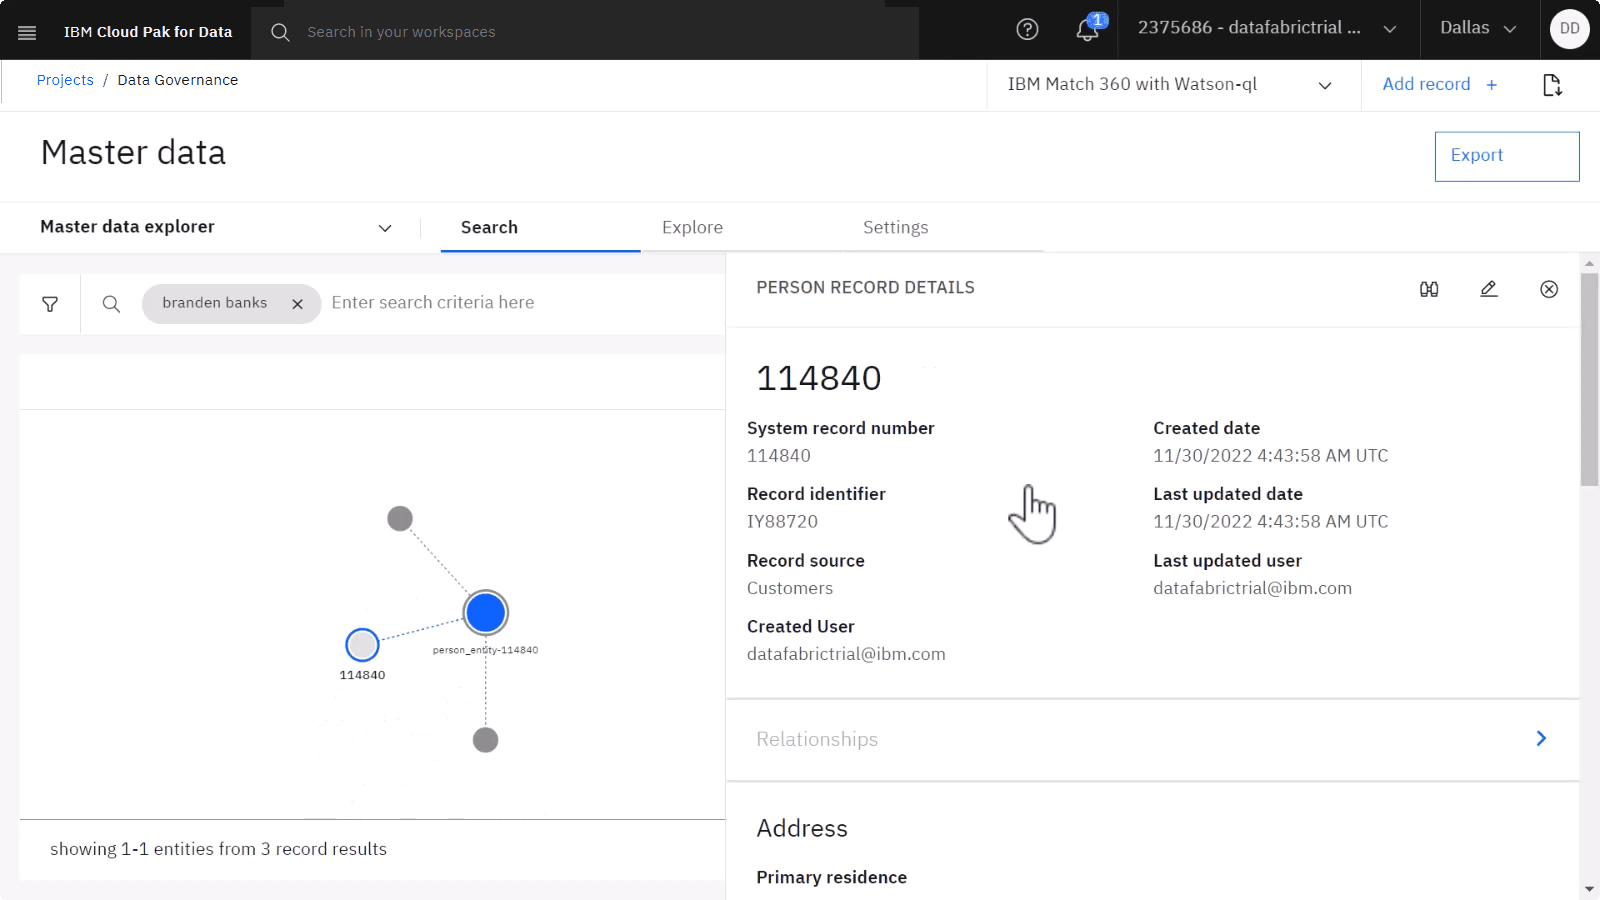Expand the account 2375686 - datafabrictrial dropdown
Screen dimensions: 1600x900
pos(1267,29)
